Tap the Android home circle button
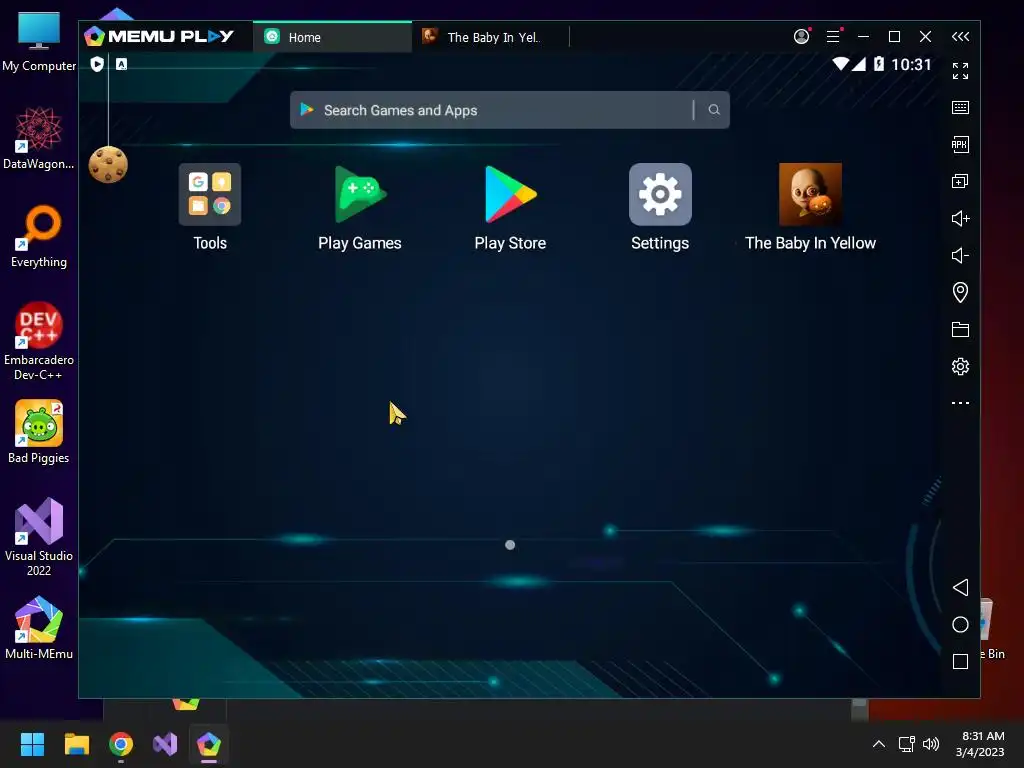This screenshot has width=1024, height=768. pos(960,624)
